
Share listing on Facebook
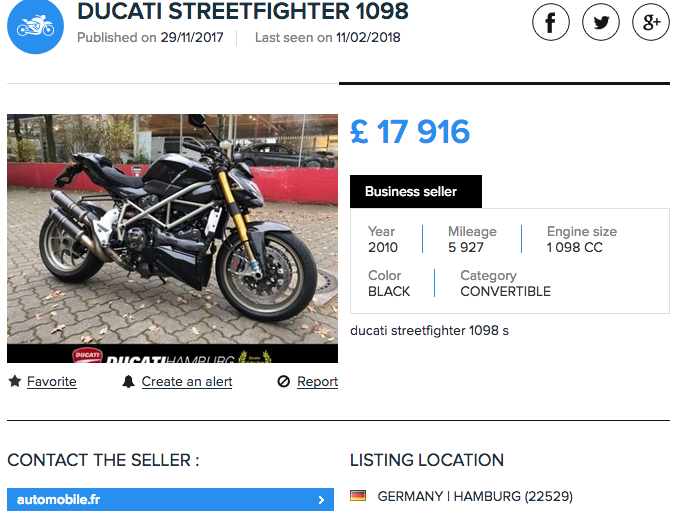550,22
